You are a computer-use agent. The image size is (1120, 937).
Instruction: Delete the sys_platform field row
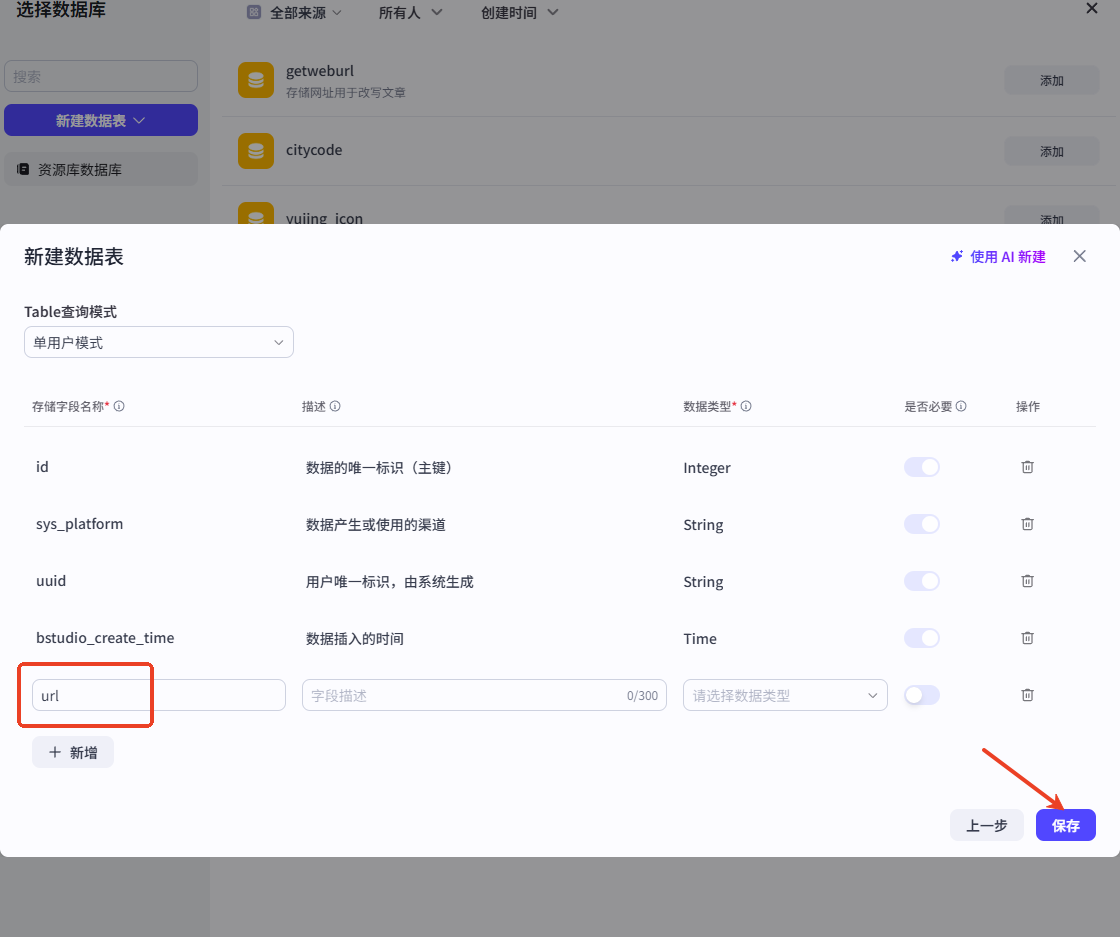tap(1027, 524)
